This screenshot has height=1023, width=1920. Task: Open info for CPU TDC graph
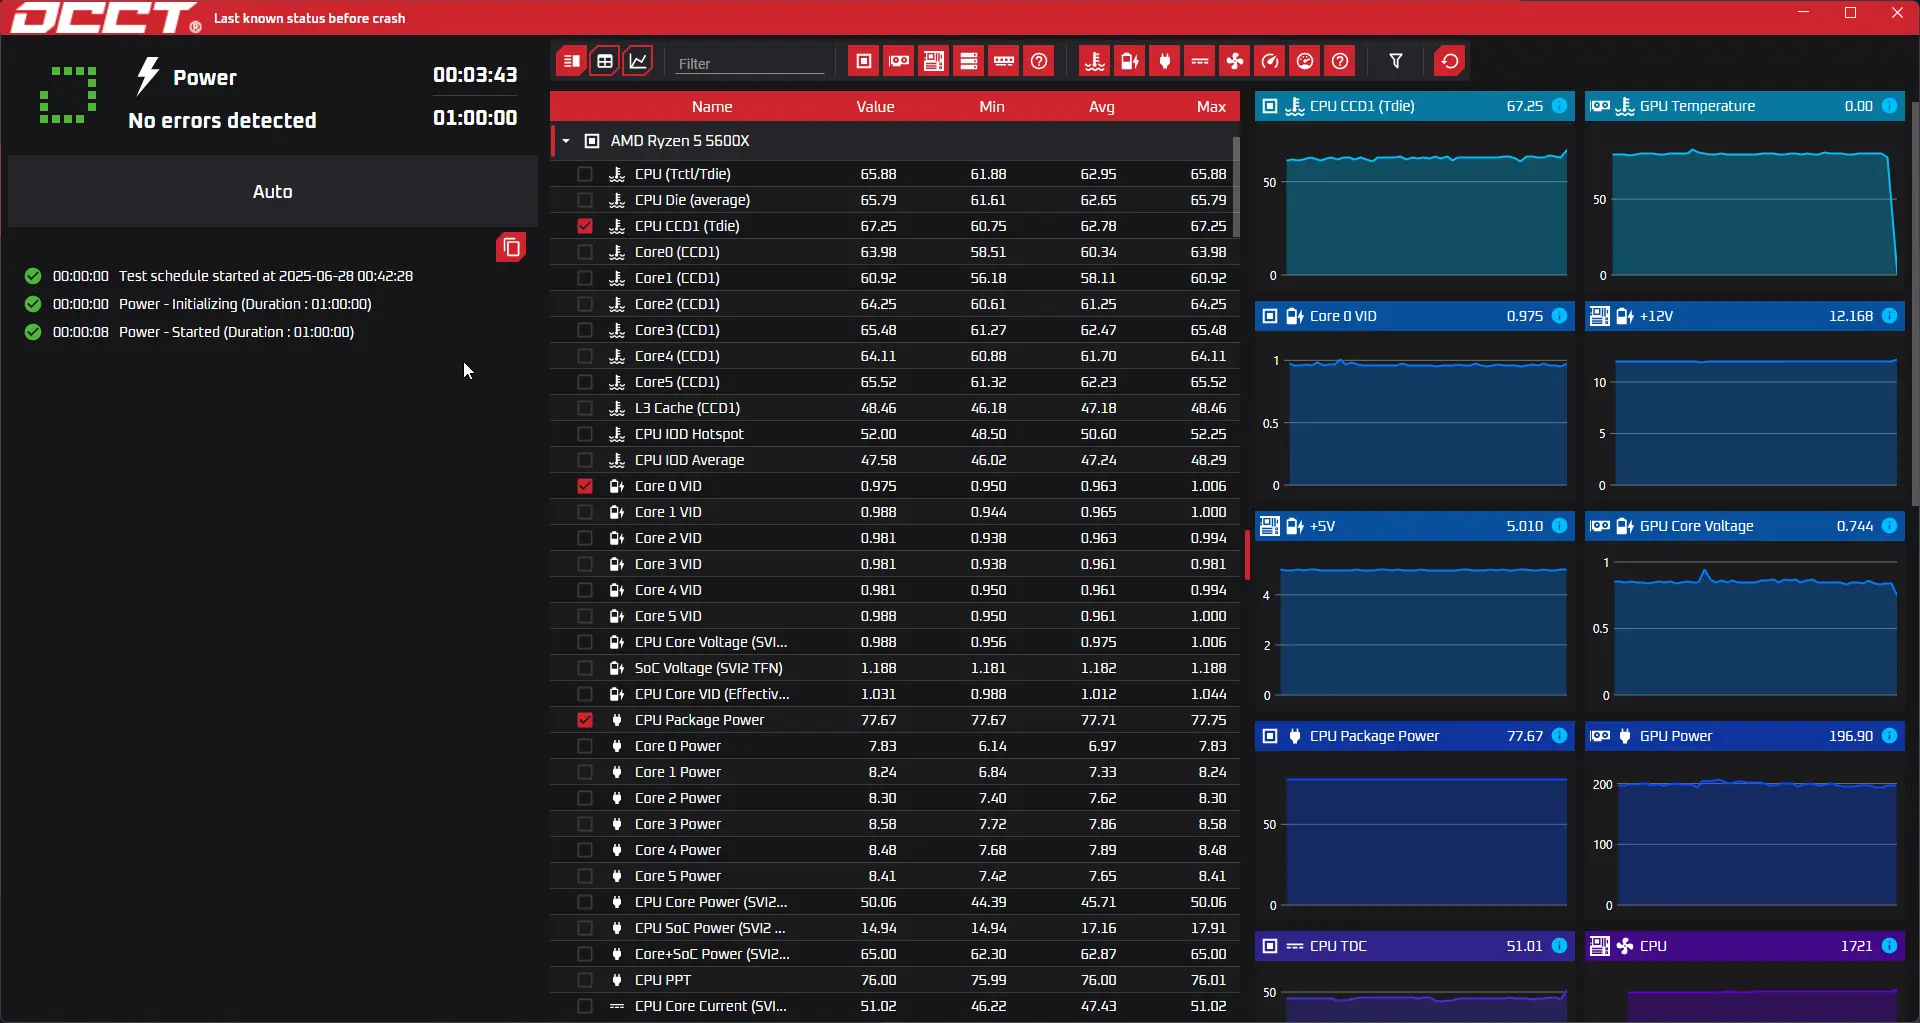pos(1559,946)
